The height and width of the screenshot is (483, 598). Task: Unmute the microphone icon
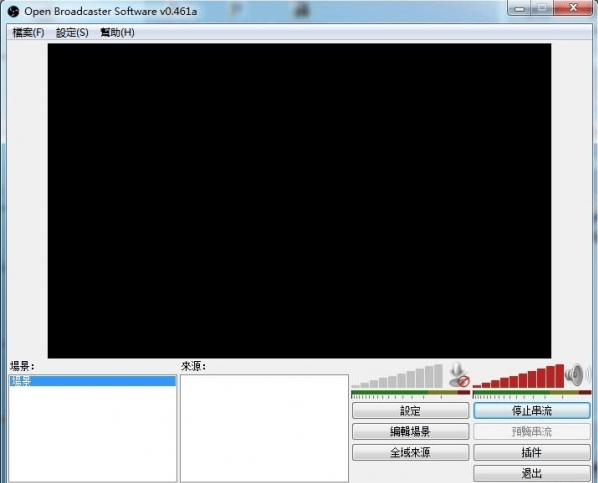[x=459, y=375]
